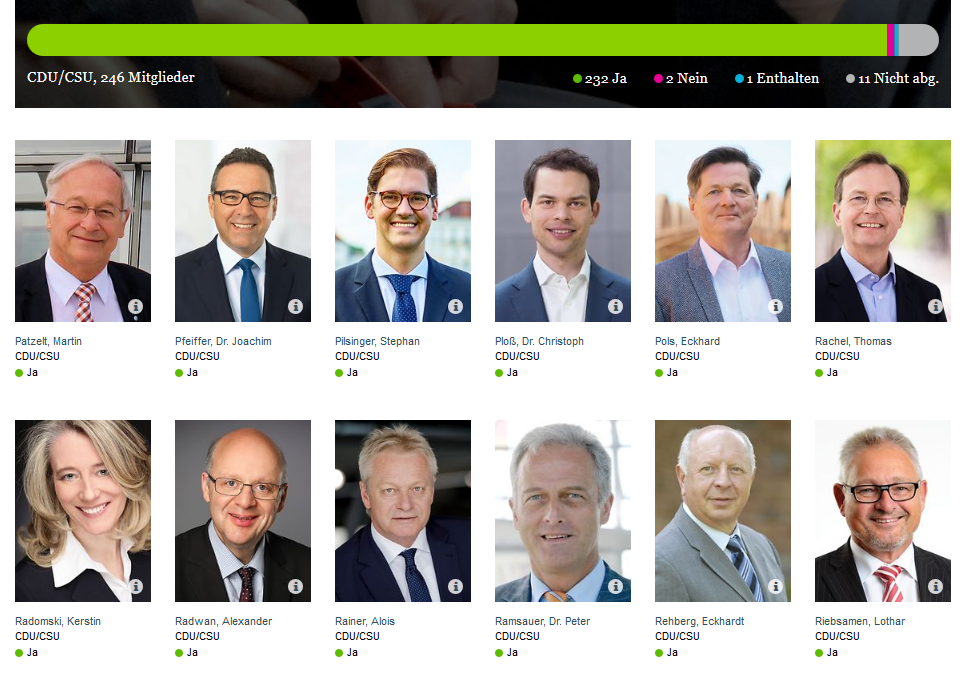Show info for Dr. Peter Ramsauer

pyautogui.click(x=615, y=587)
